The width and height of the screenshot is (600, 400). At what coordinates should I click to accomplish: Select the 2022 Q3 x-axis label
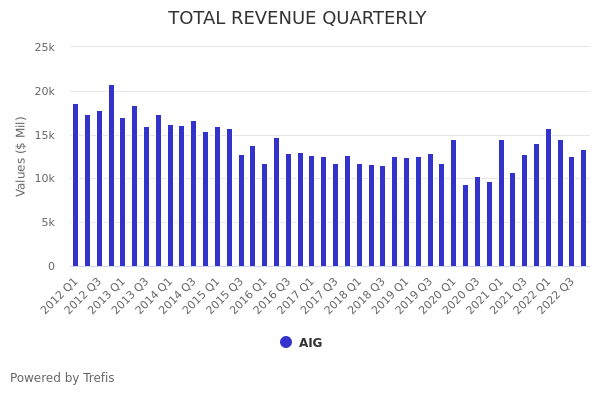(558, 295)
